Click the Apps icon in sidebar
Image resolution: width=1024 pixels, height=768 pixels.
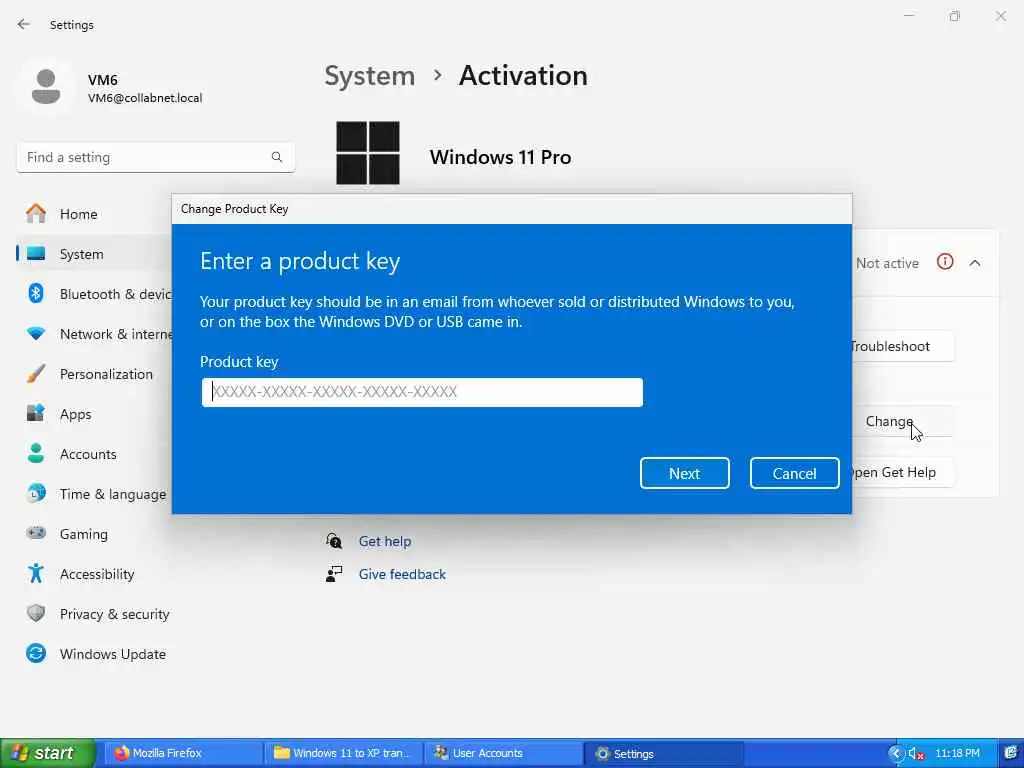click(x=36, y=413)
